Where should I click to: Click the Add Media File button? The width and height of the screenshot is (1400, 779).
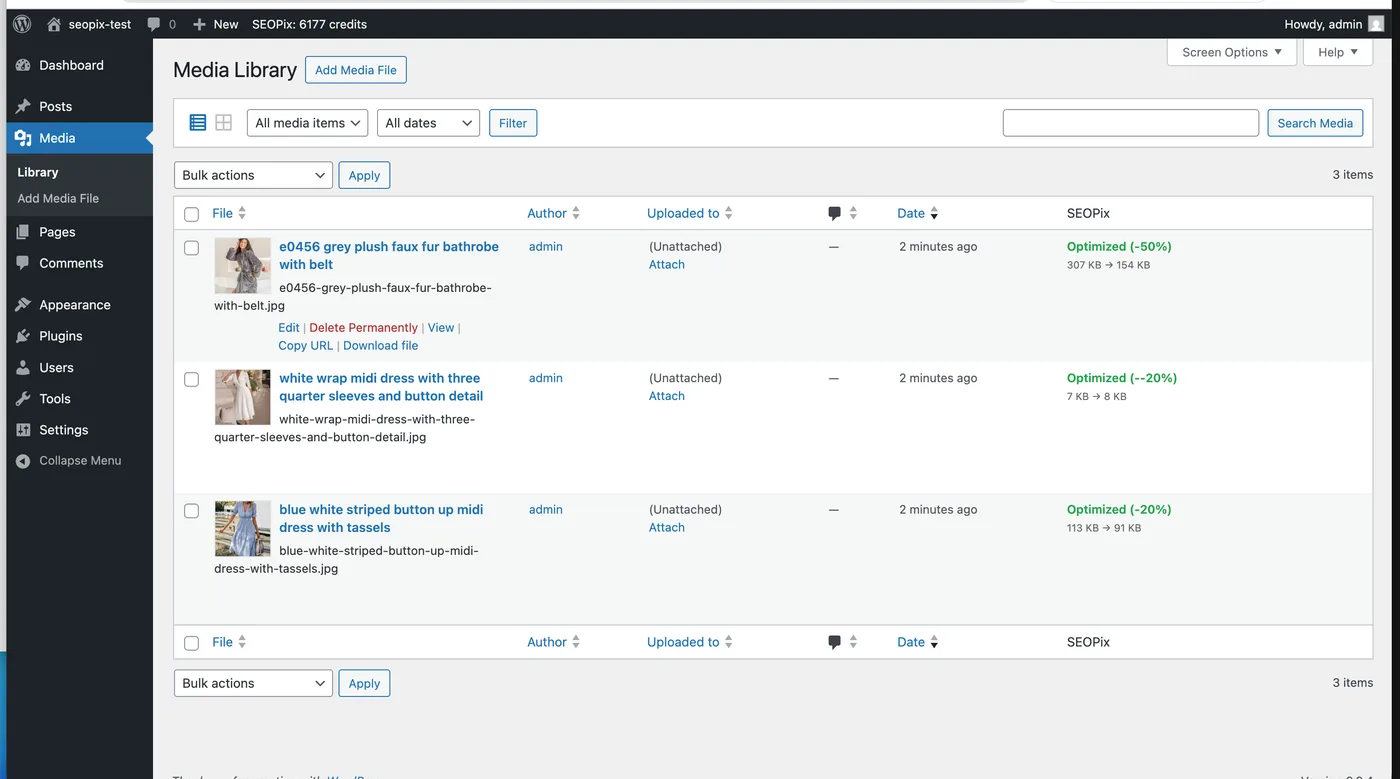pyautogui.click(x=355, y=70)
